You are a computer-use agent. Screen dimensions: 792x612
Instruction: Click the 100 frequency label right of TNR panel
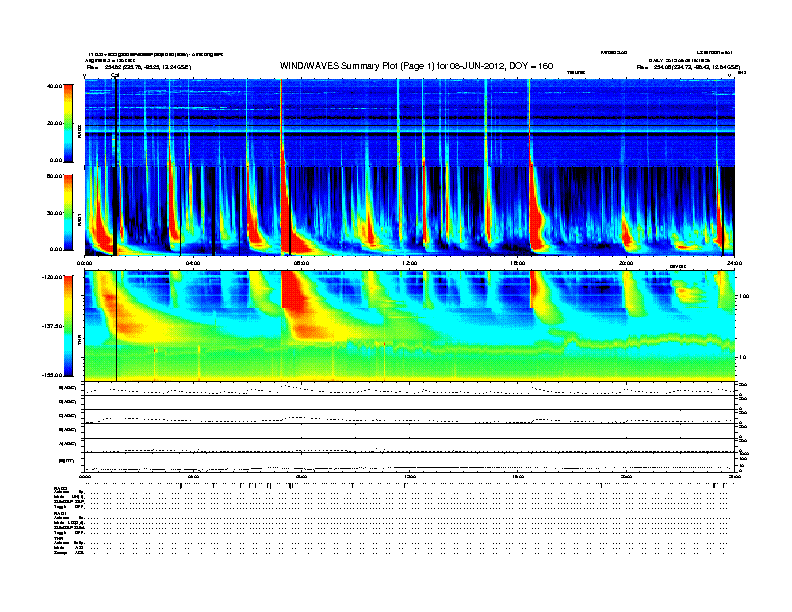[745, 296]
